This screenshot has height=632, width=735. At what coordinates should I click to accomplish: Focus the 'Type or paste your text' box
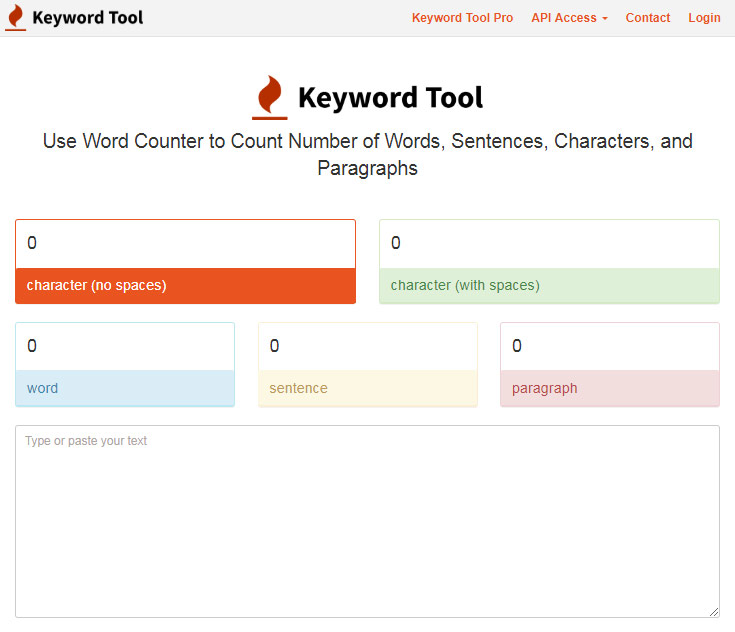click(367, 520)
